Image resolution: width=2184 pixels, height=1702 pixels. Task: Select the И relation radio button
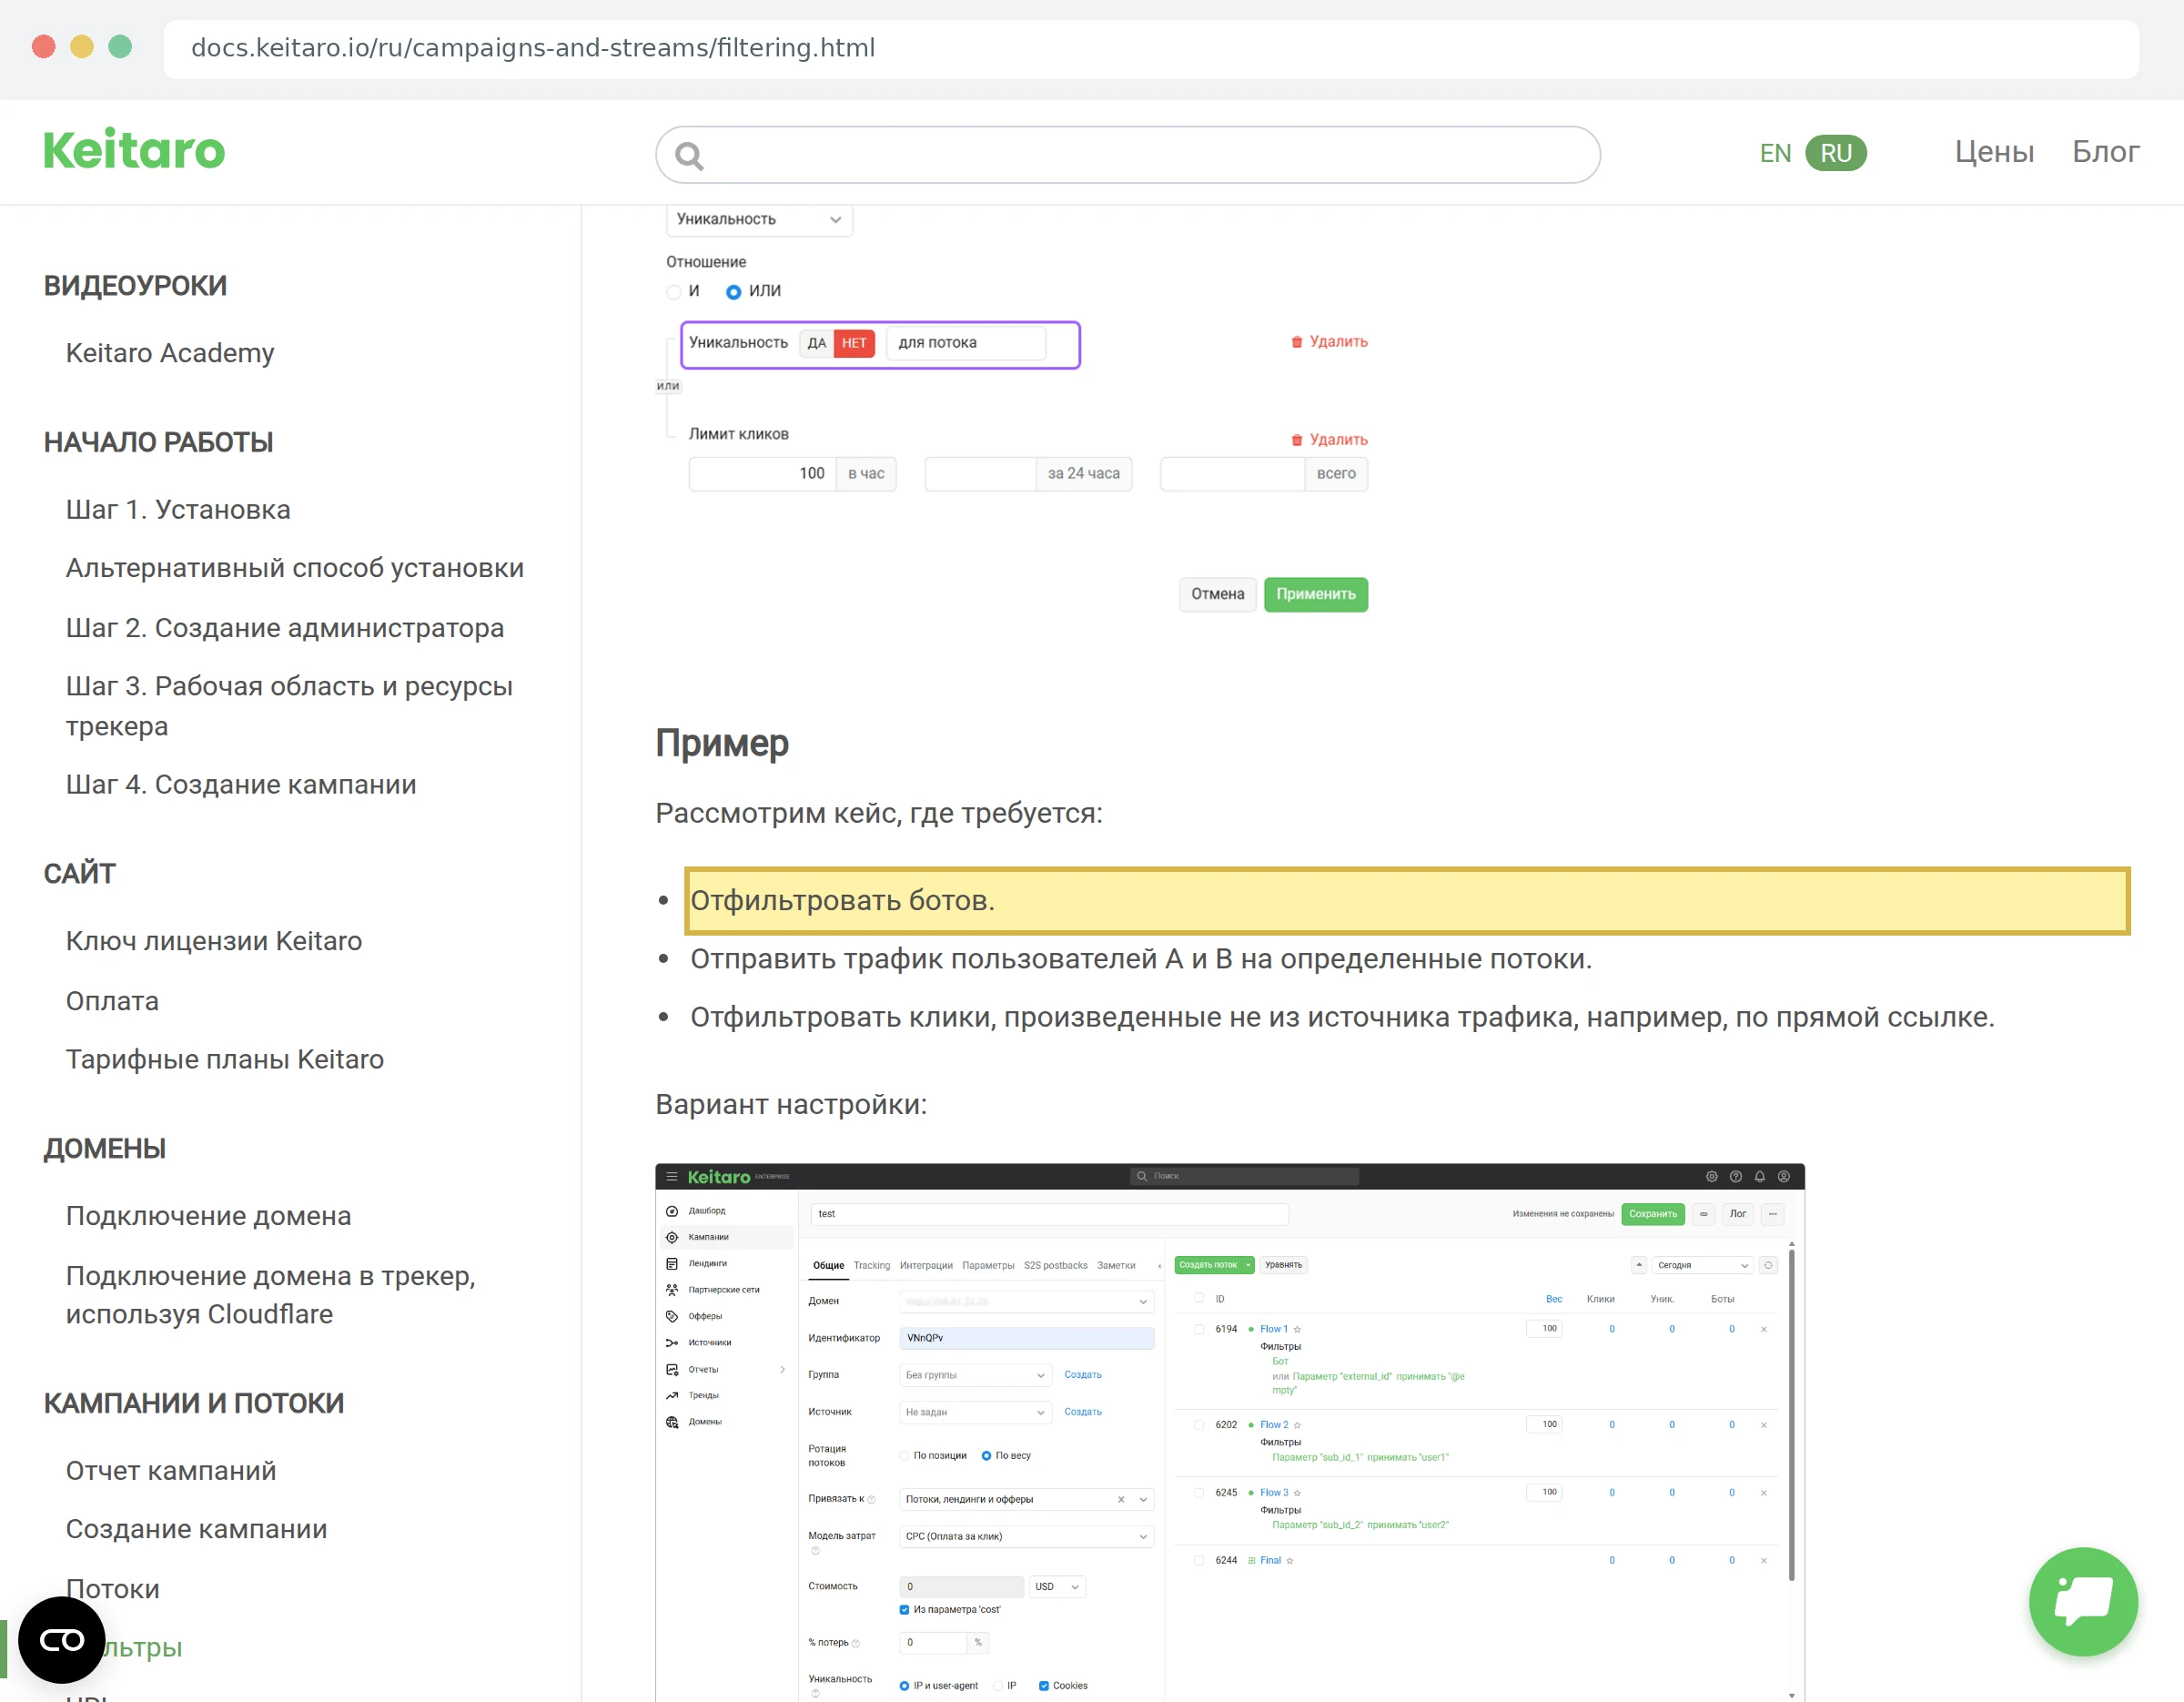pos(674,292)
